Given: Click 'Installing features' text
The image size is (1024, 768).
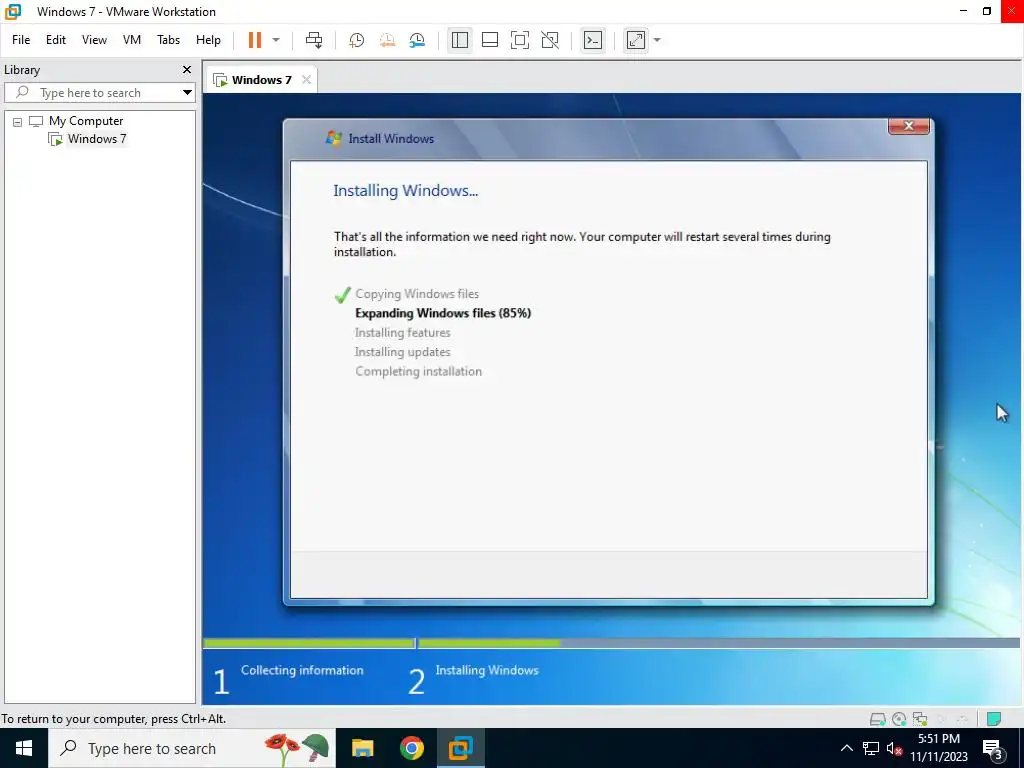Looking at the screenshot, I should tap(402, 332).
